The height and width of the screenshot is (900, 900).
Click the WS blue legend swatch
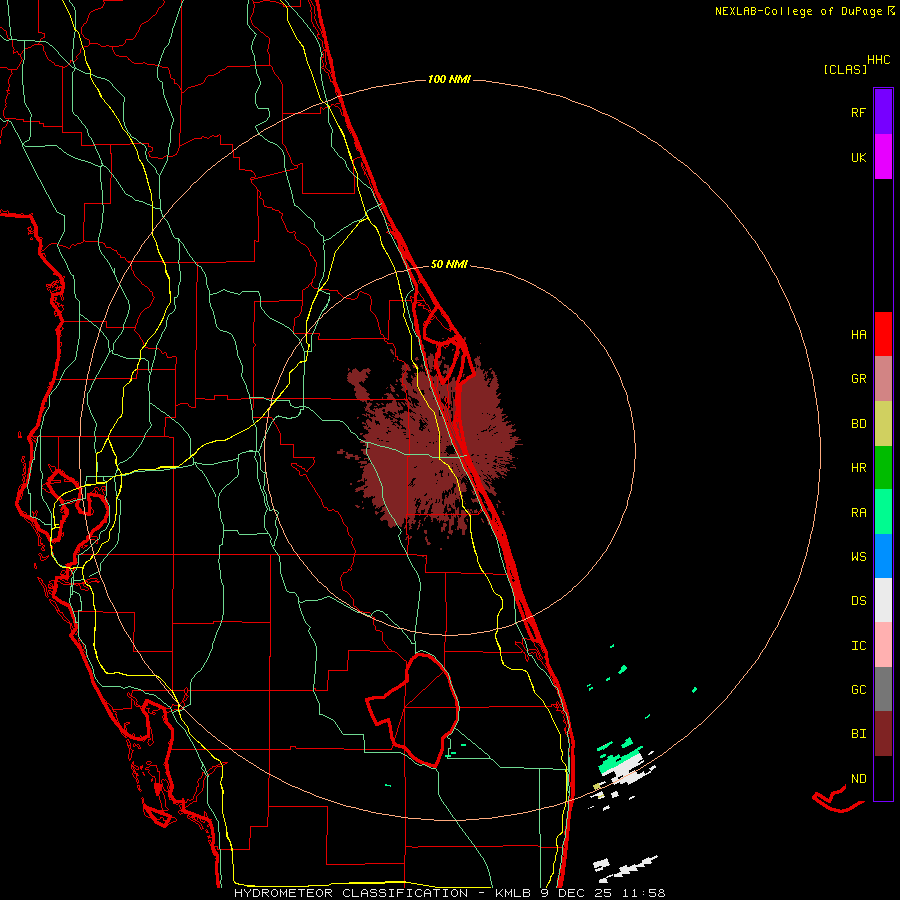883,556
